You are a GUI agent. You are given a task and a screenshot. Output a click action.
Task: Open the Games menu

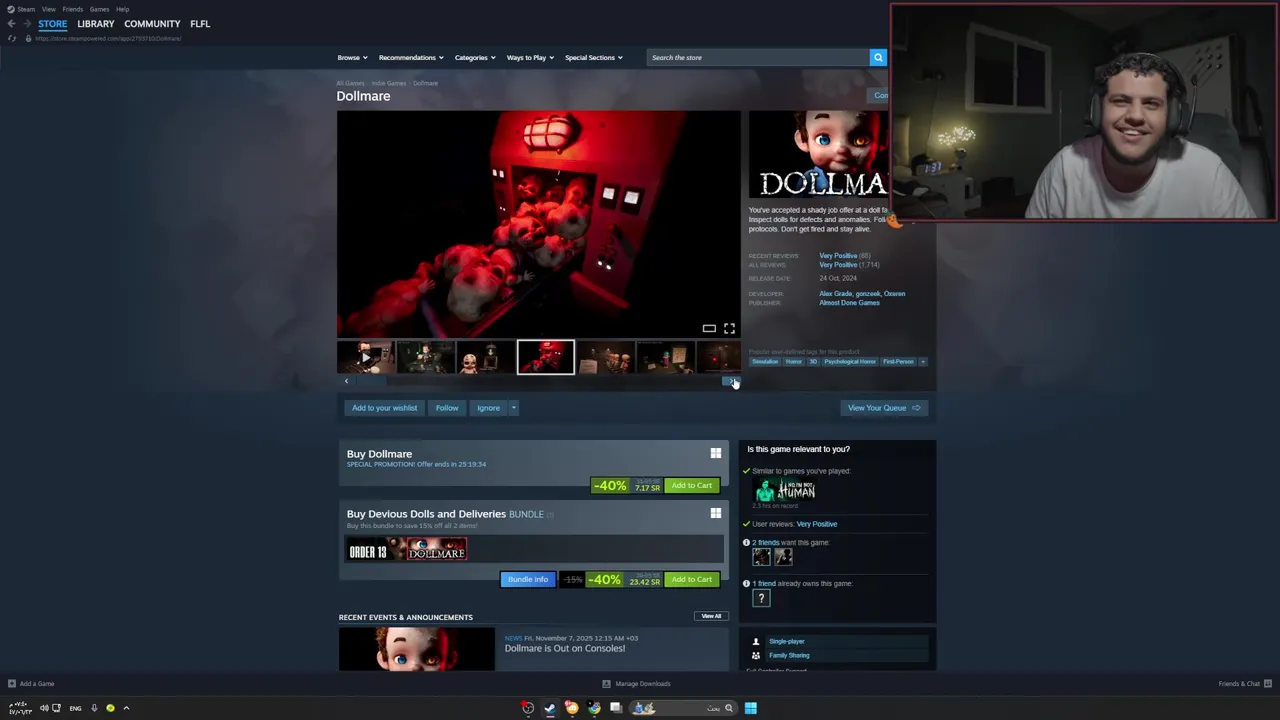pyautogui.click(x=99, y=9)
